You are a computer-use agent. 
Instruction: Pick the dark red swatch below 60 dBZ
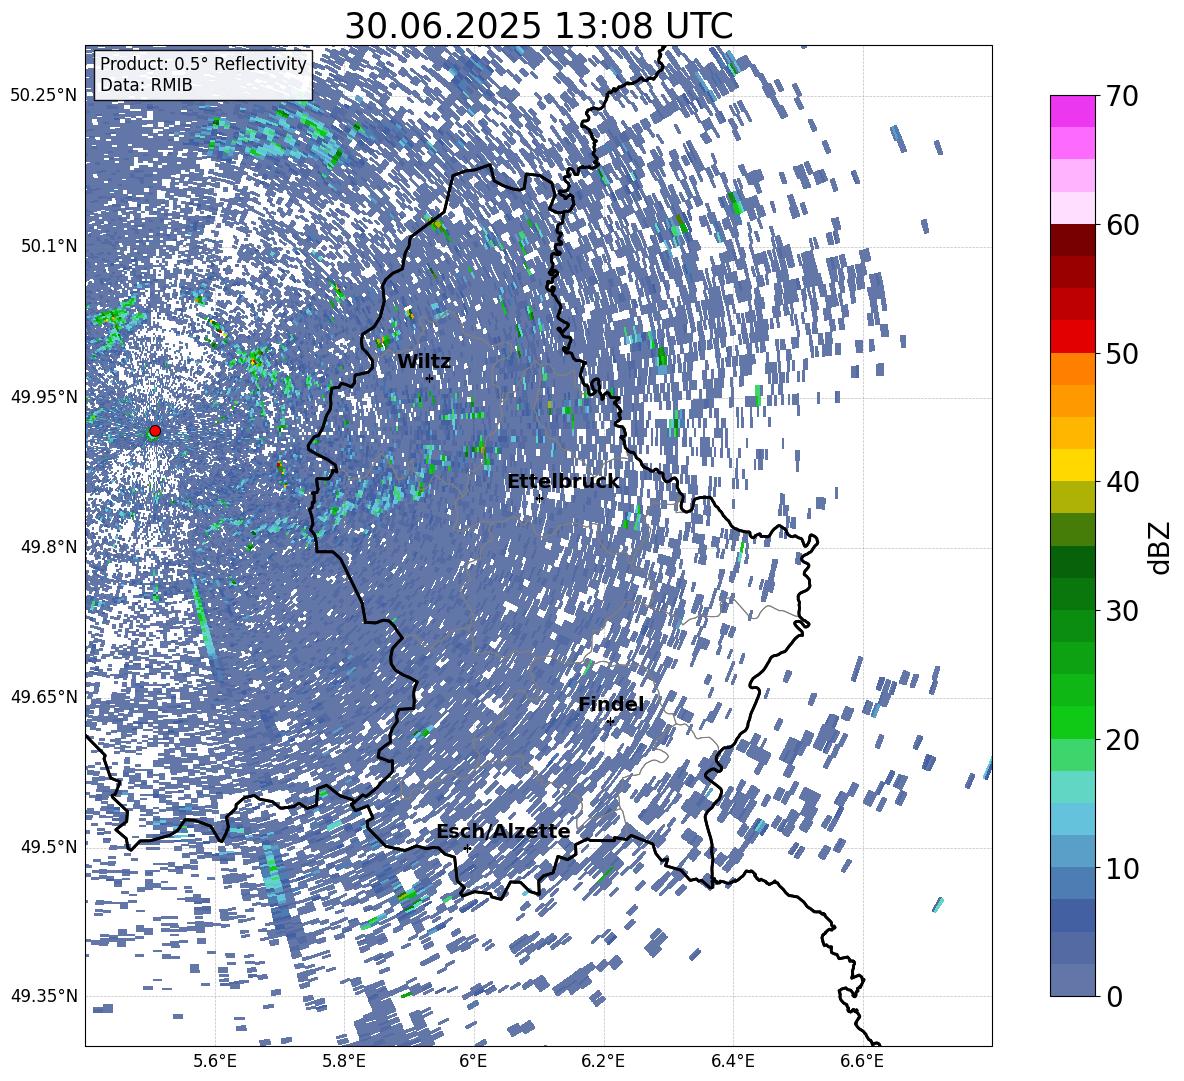[1072, 240]
